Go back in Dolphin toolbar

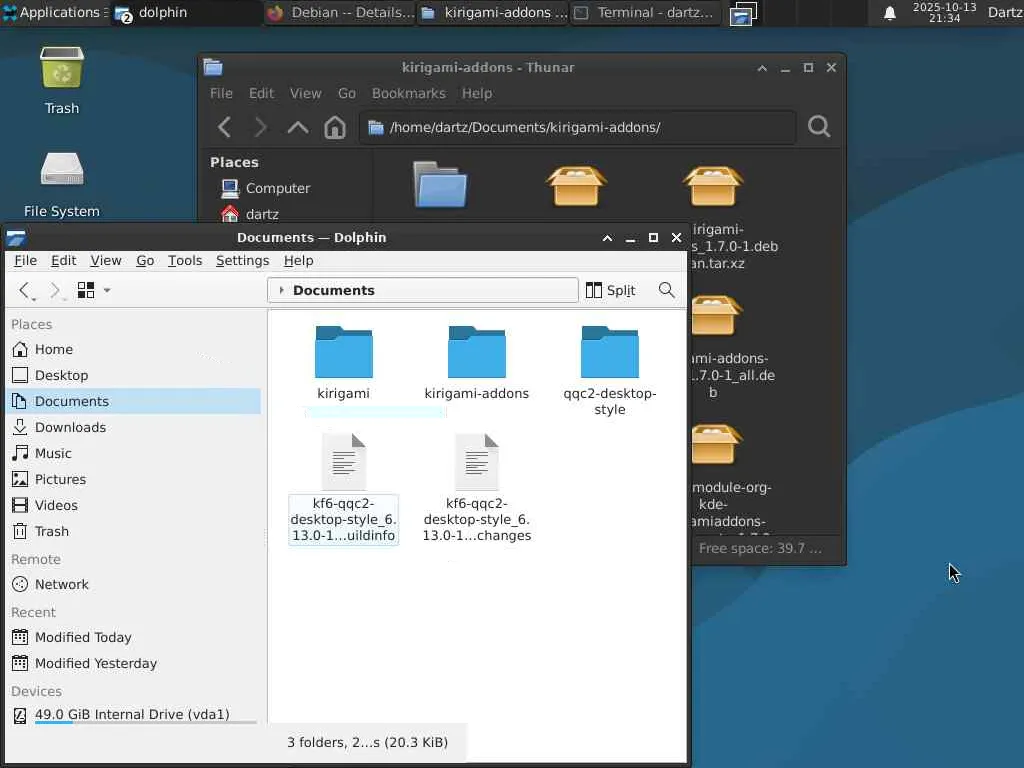pyautogui.click(x=24, y=291)
